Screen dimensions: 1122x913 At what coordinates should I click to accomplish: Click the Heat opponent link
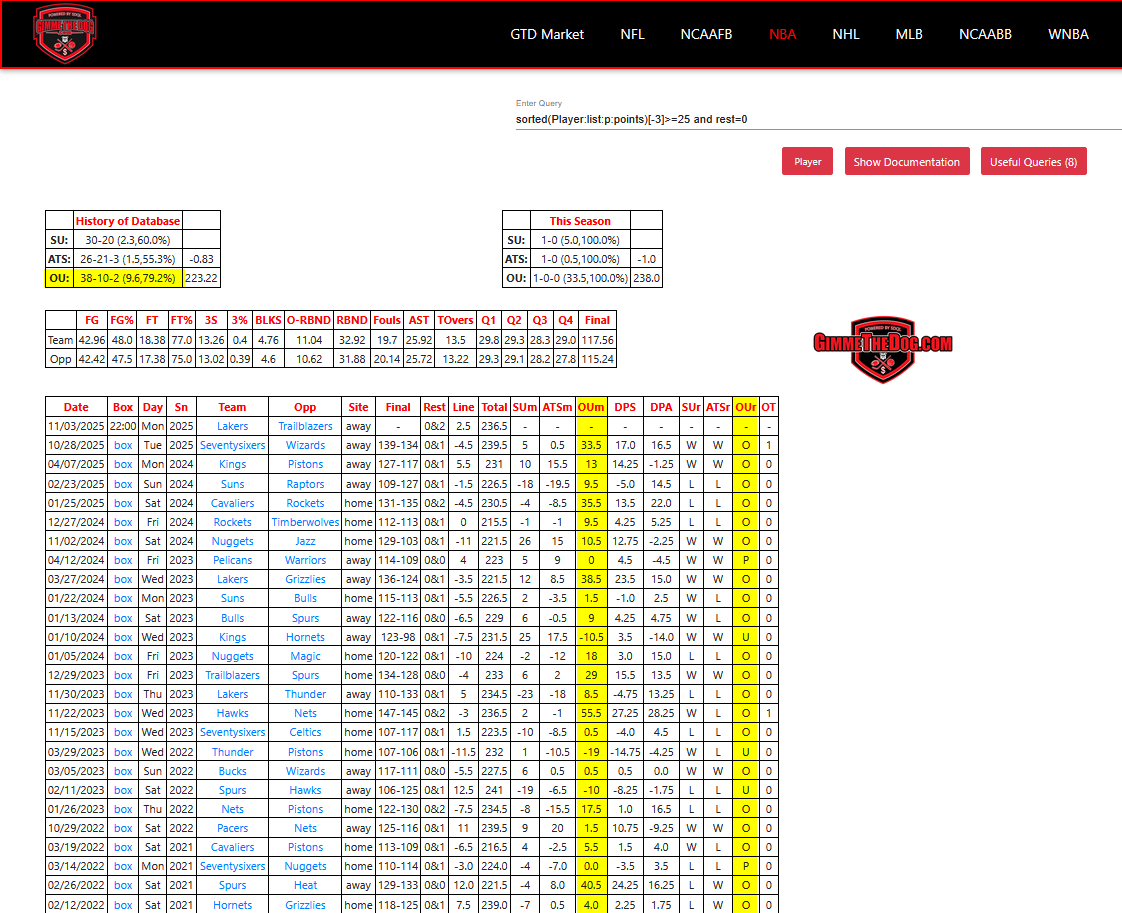coord(305,886)
